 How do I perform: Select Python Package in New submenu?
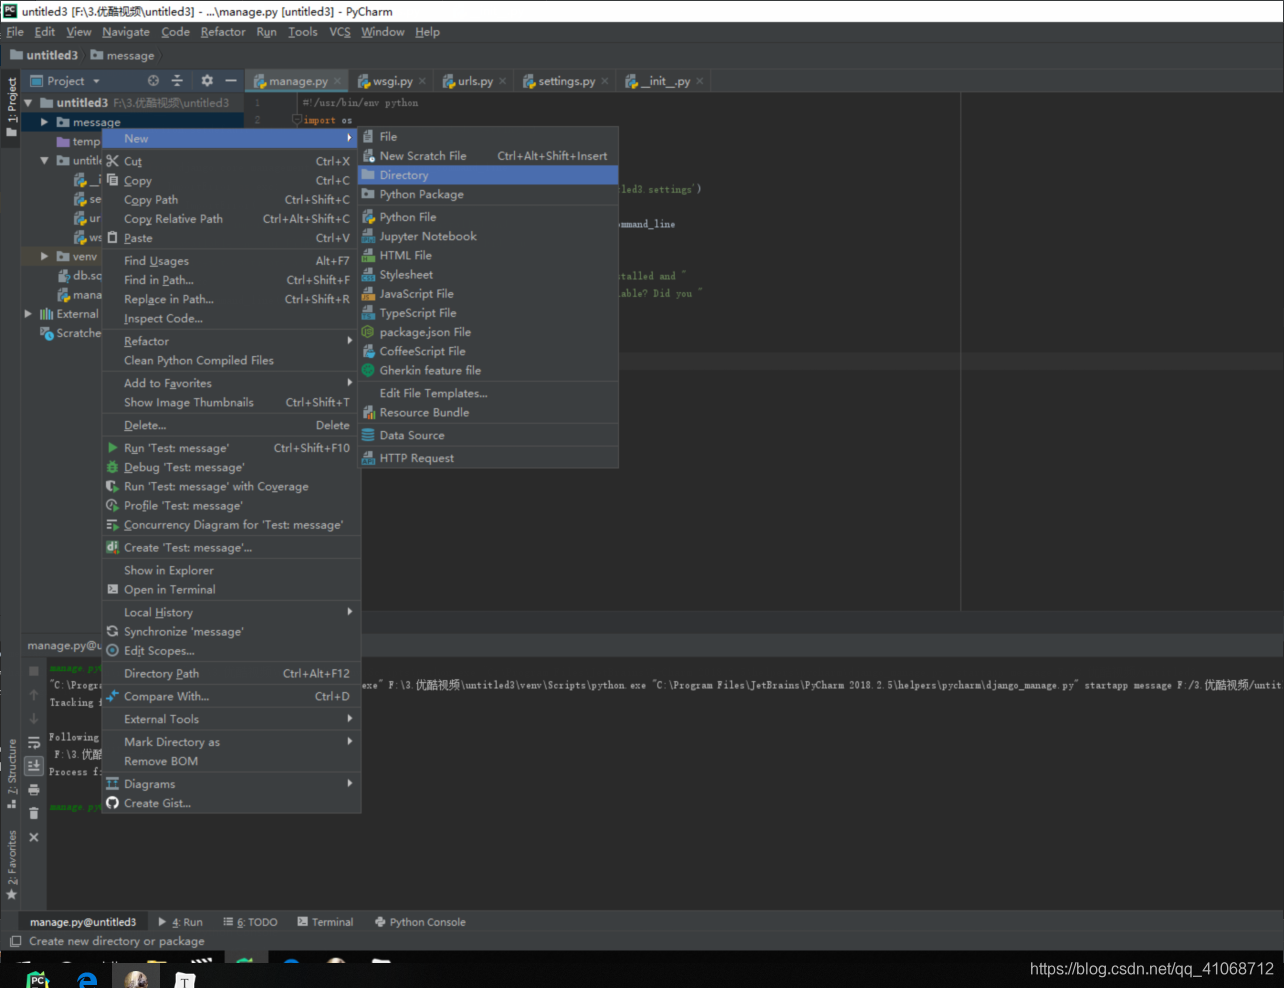coord(489,194)
